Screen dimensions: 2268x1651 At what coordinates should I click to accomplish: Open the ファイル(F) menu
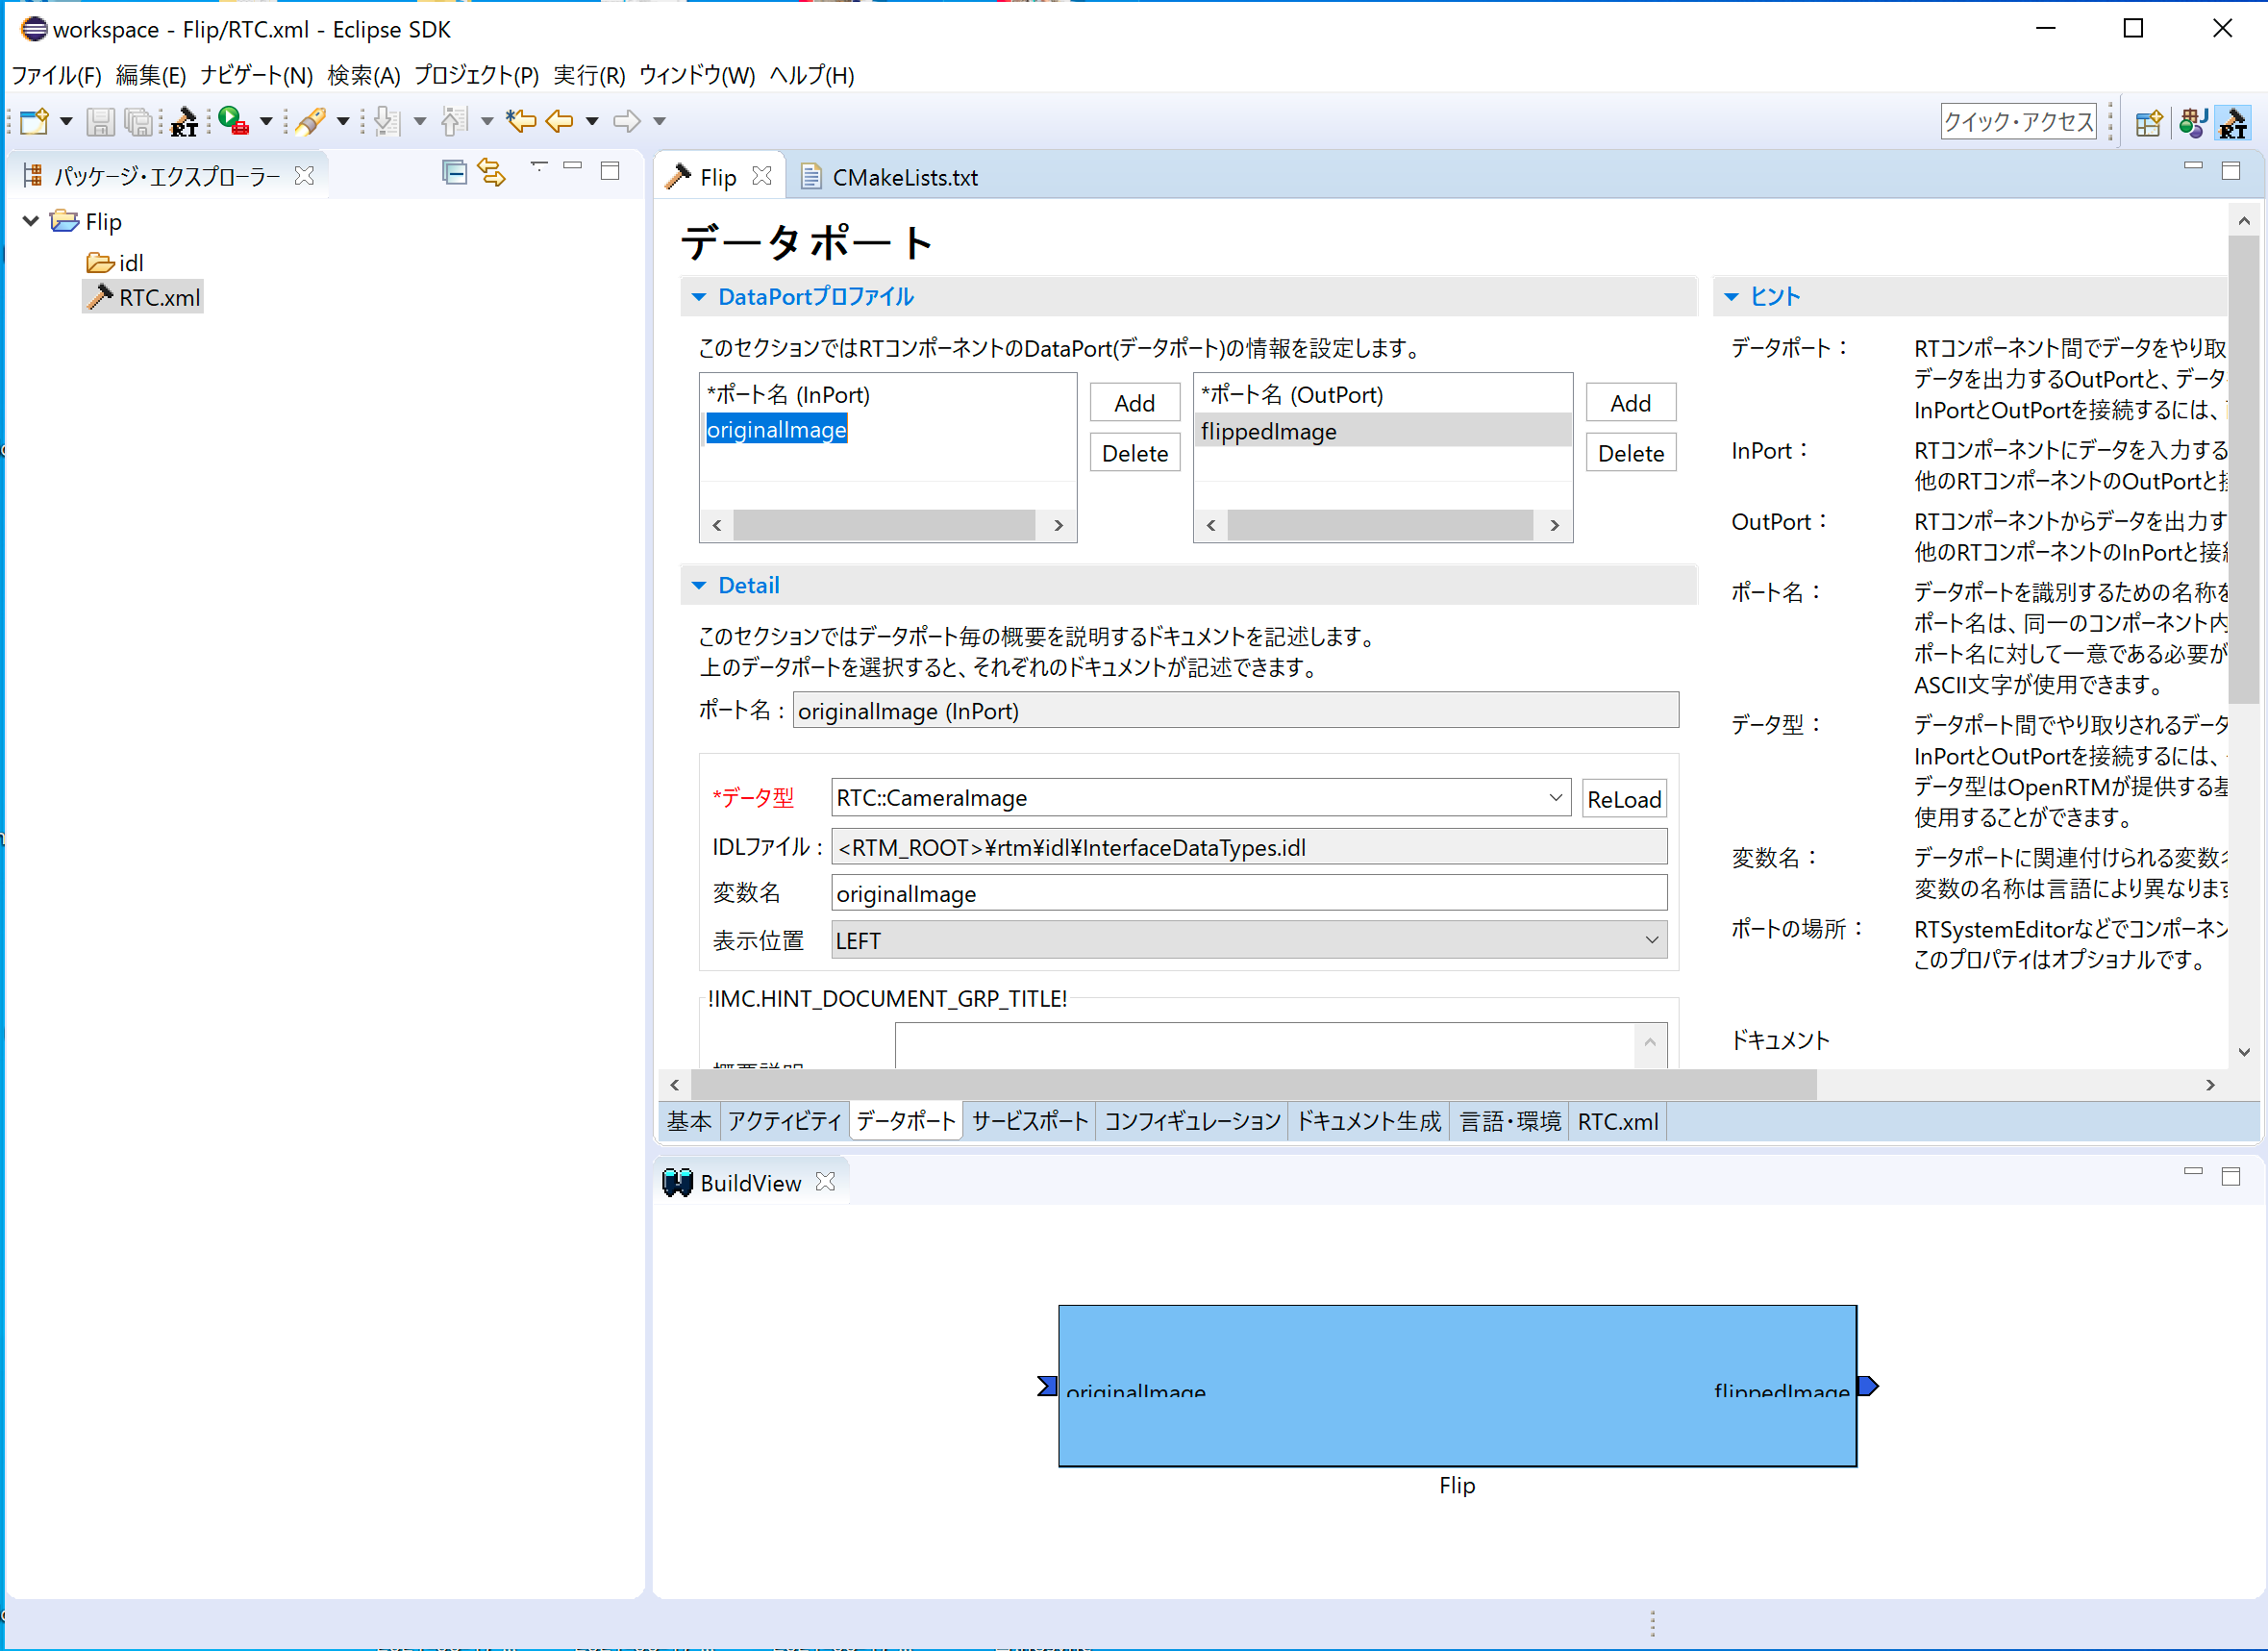(57, 75)
